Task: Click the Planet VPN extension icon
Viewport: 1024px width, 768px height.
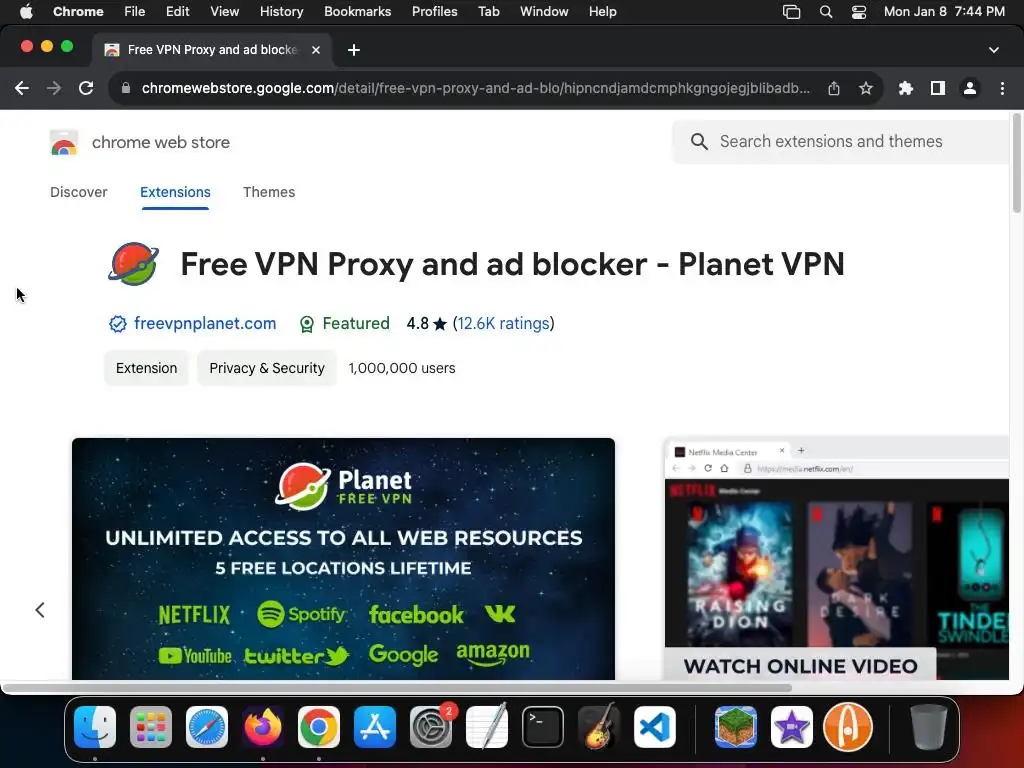Action: coord(134,264)
